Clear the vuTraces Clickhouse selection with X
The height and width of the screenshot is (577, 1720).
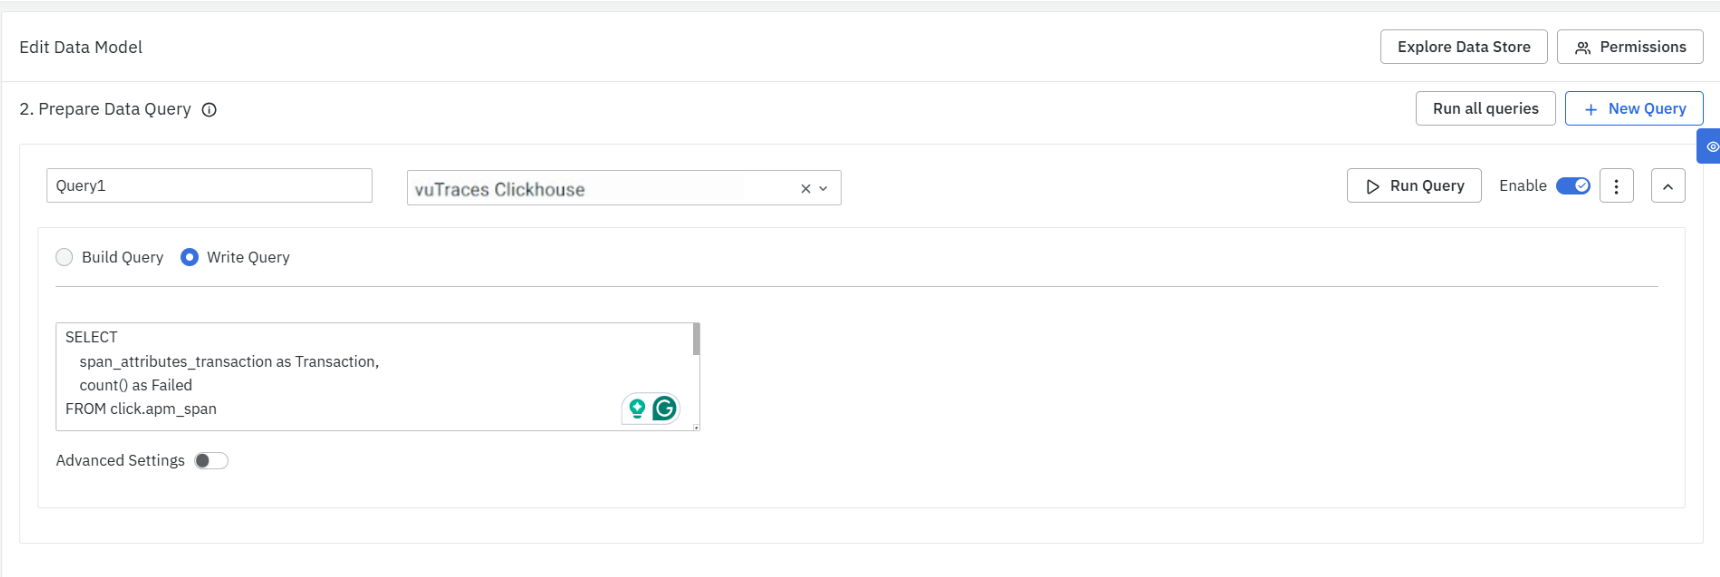coord(805,189)
